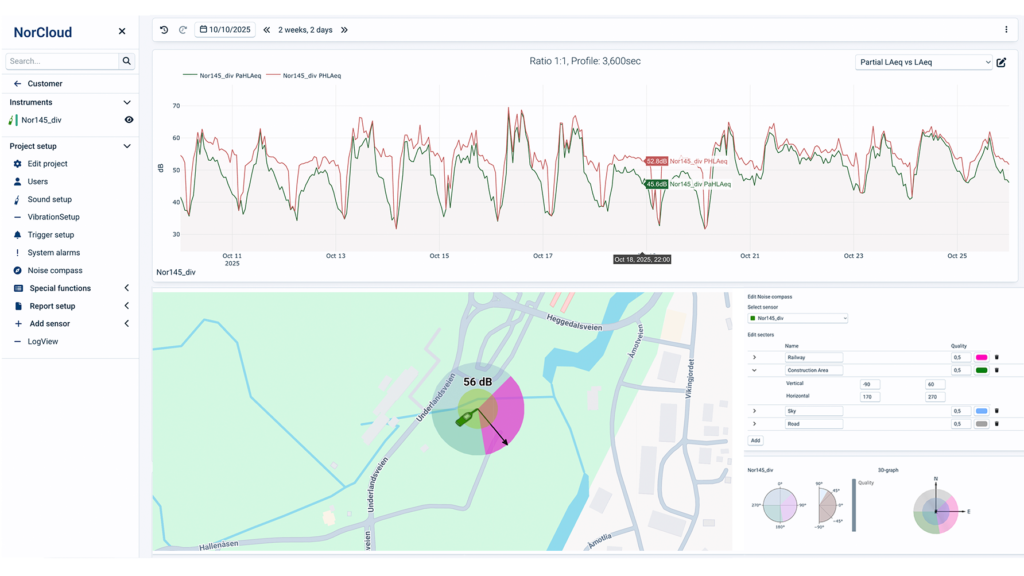Click the pink Railway color swatch
The image size is (1024, 576).
982,357
